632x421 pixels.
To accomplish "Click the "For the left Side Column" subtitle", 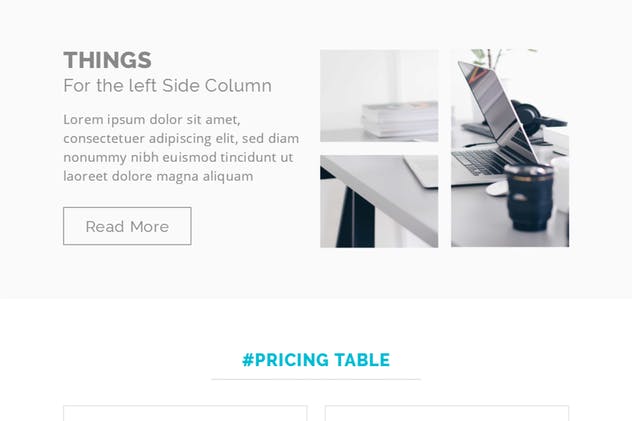I will point(167,86).
